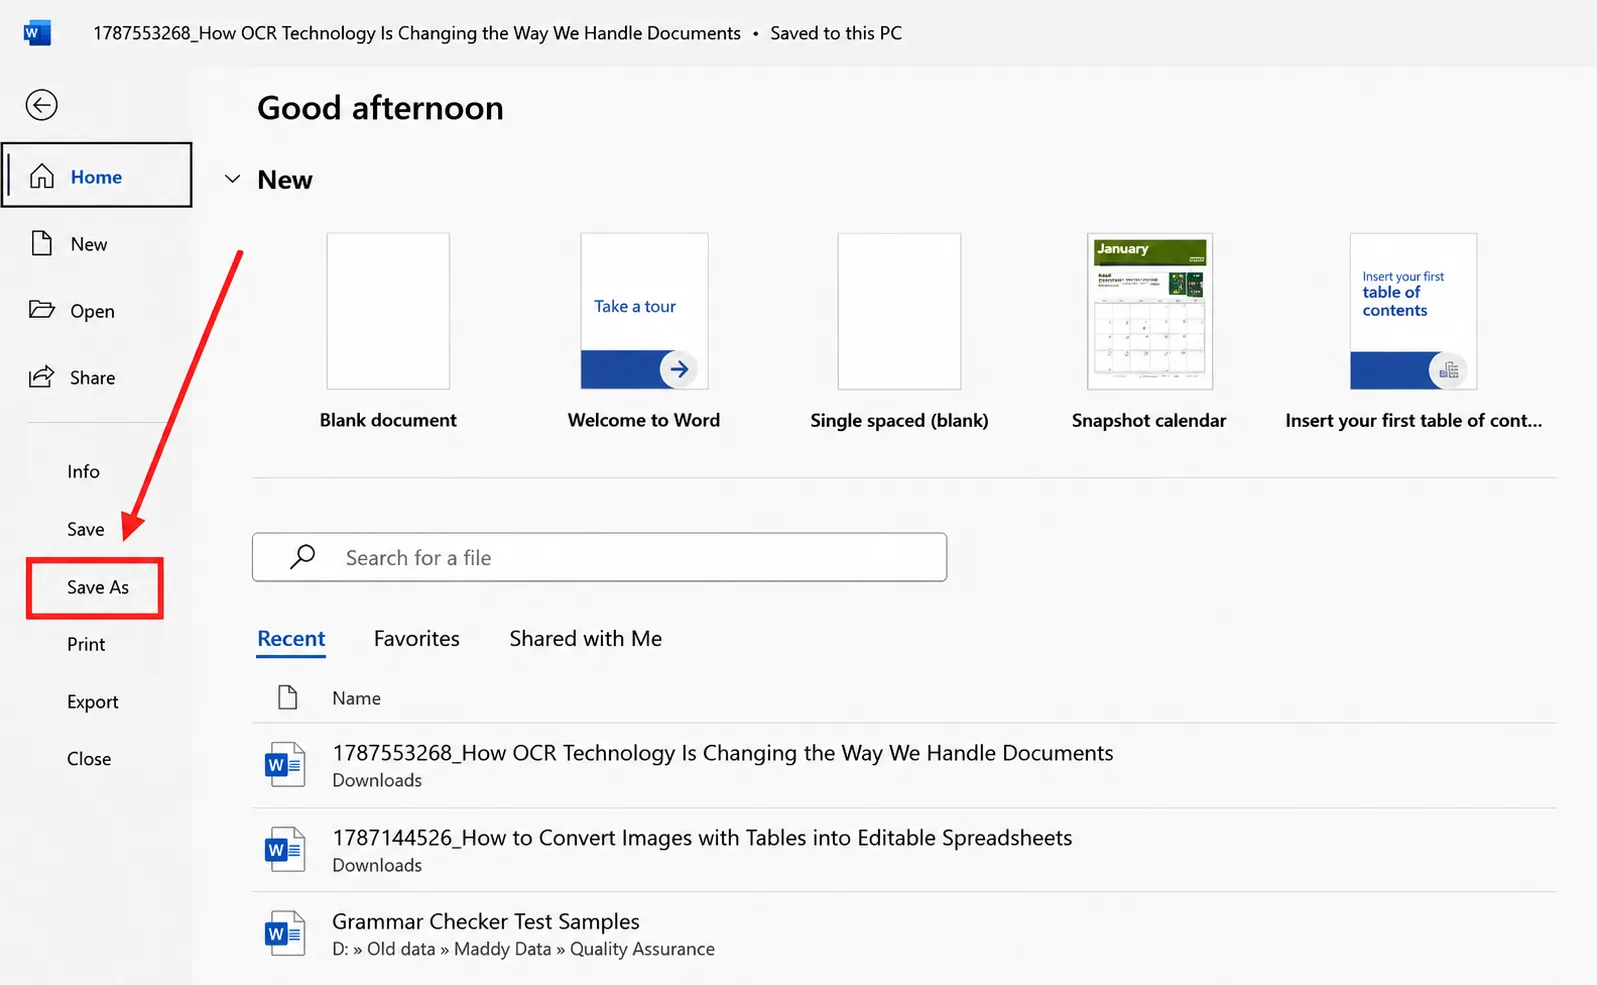Click the table icon on the table of contents template
Screen dimensions: 1597x985
[x=1448, y=371]
